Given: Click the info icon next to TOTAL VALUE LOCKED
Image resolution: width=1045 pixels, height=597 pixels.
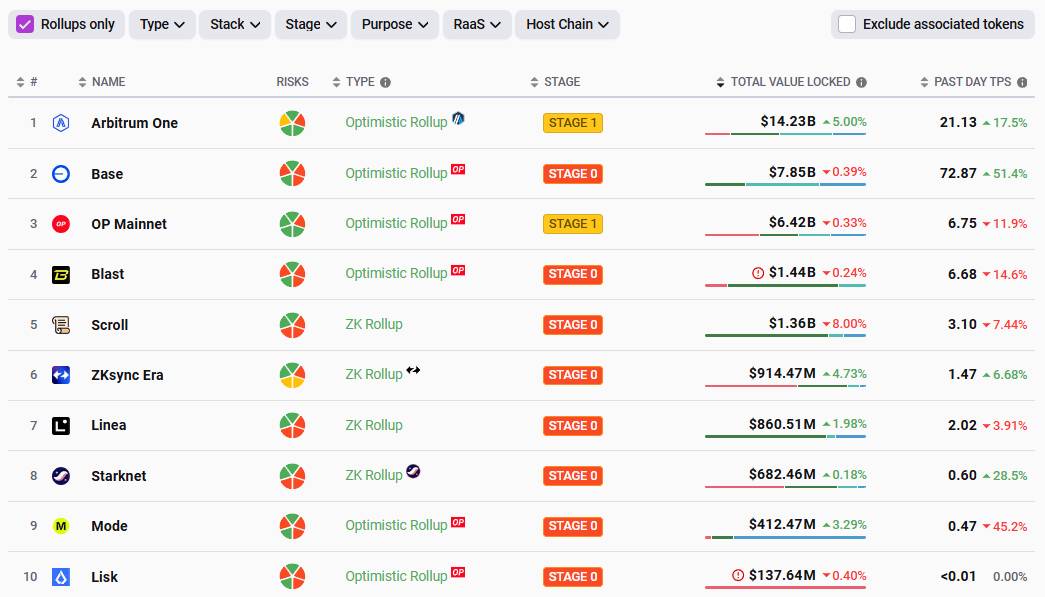Looking at the screenshot, I should [x=861, y=82].
